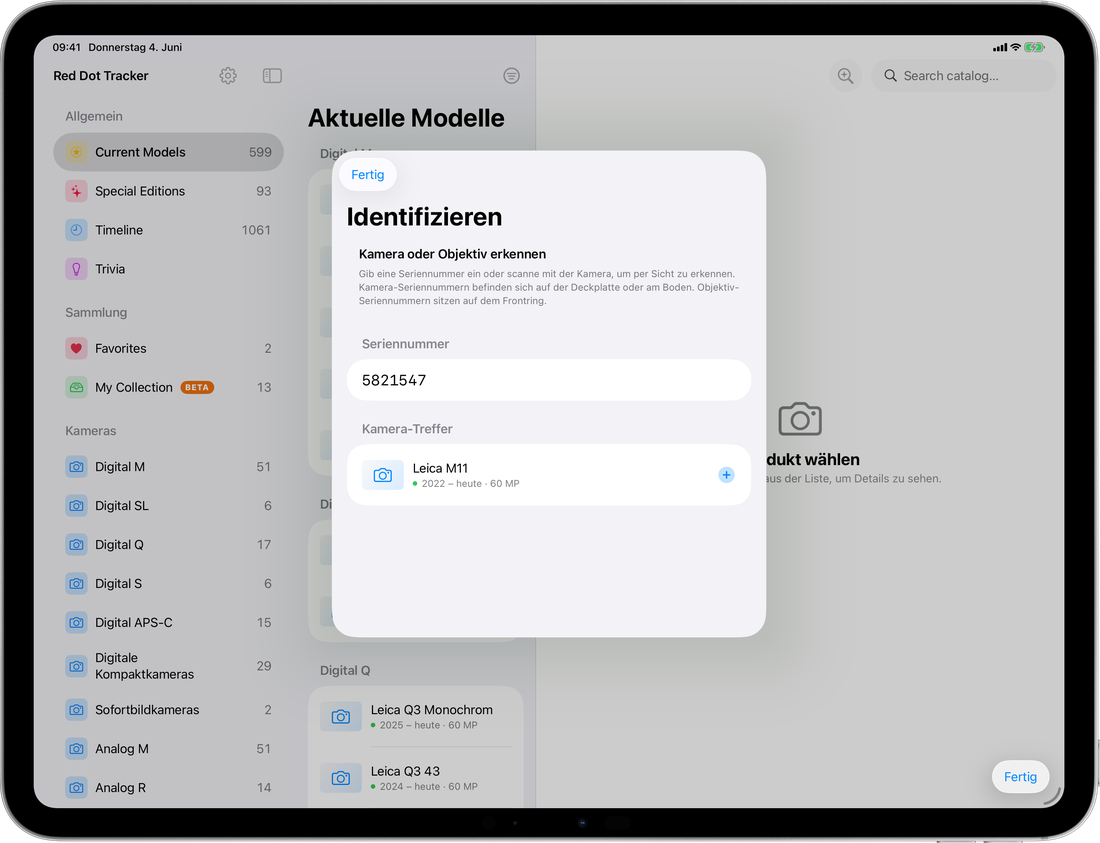Click Leica Q3 43 camera thumbnail
This screenshot has width=1100, height=843.
(341, 778)
